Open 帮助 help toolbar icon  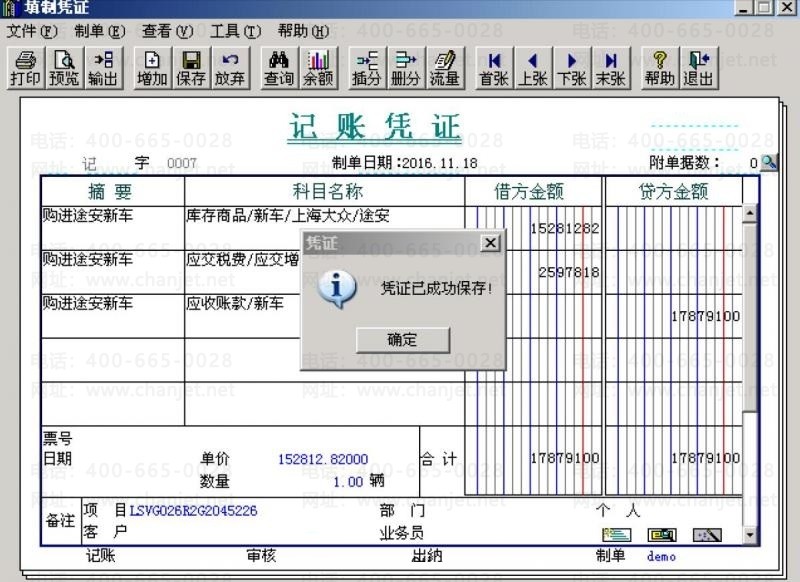[x=660, y=68]
